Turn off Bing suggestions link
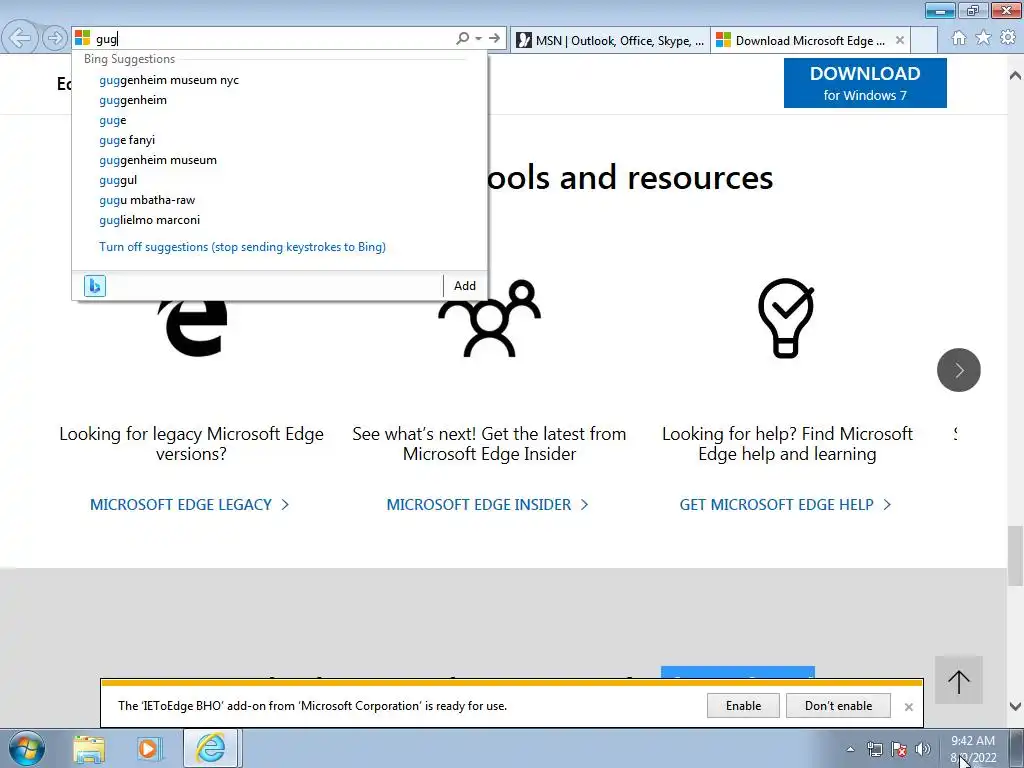1024x768 pixels. click(242, 247)
